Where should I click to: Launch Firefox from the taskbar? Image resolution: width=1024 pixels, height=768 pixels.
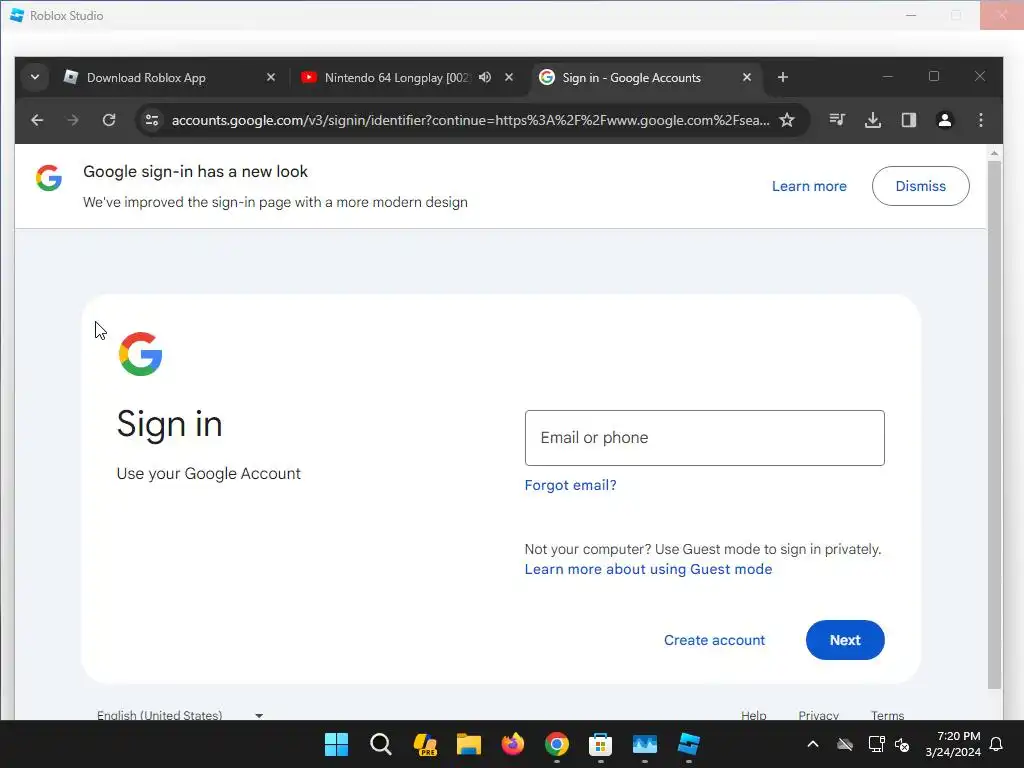point(513,744)
